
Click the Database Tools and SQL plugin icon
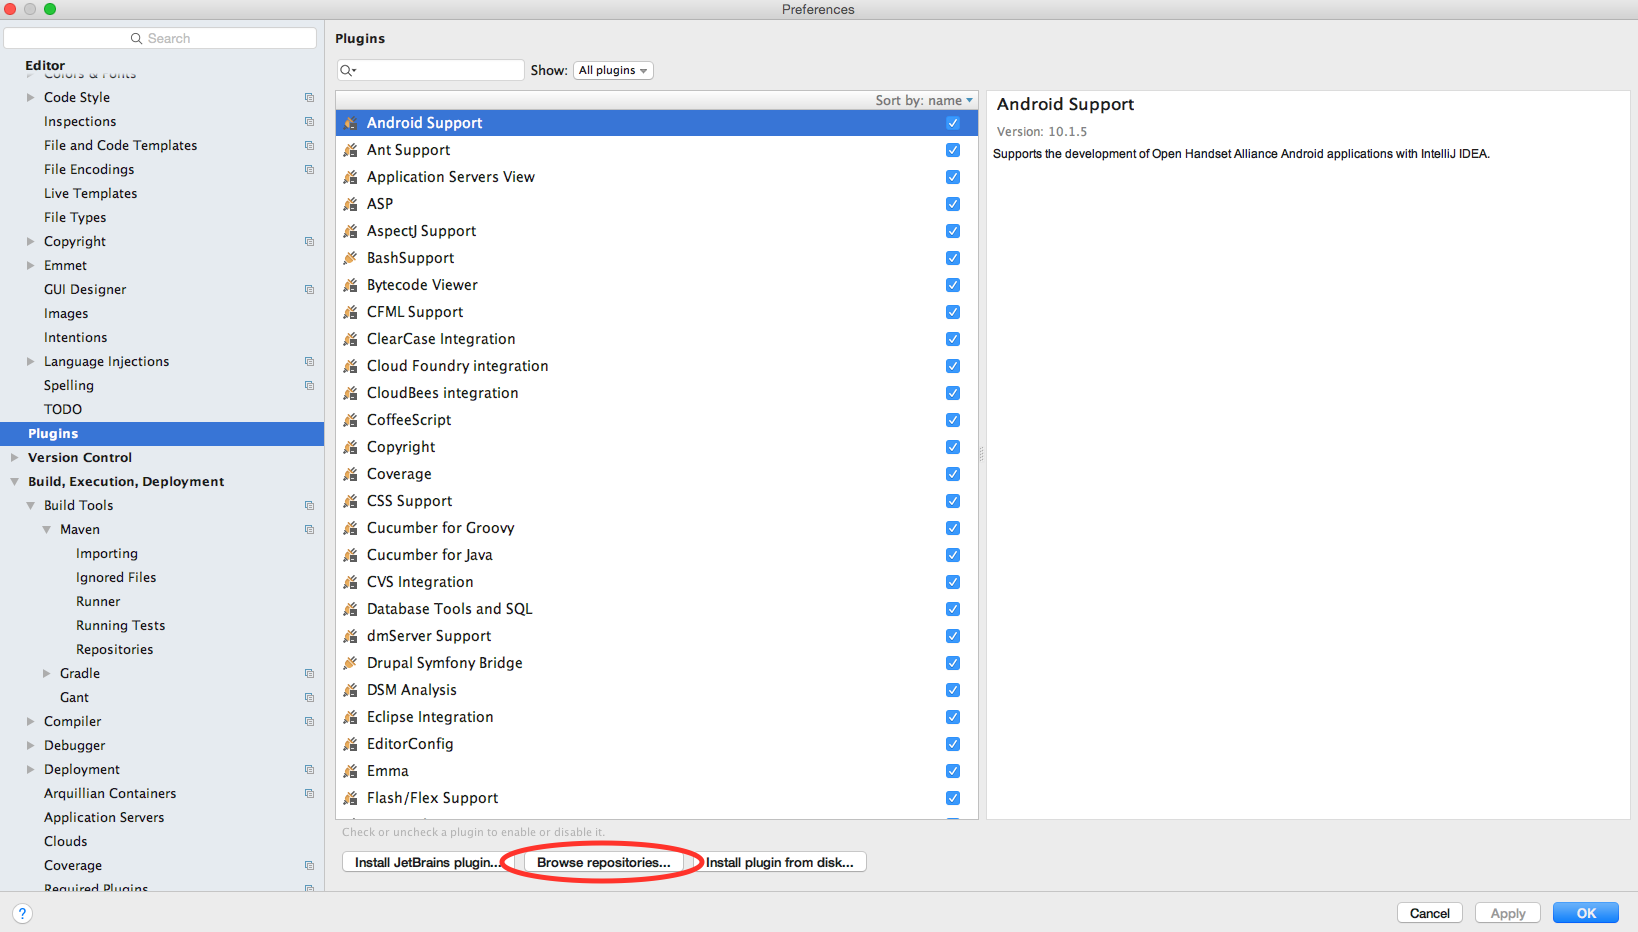(x=350, y=609)
